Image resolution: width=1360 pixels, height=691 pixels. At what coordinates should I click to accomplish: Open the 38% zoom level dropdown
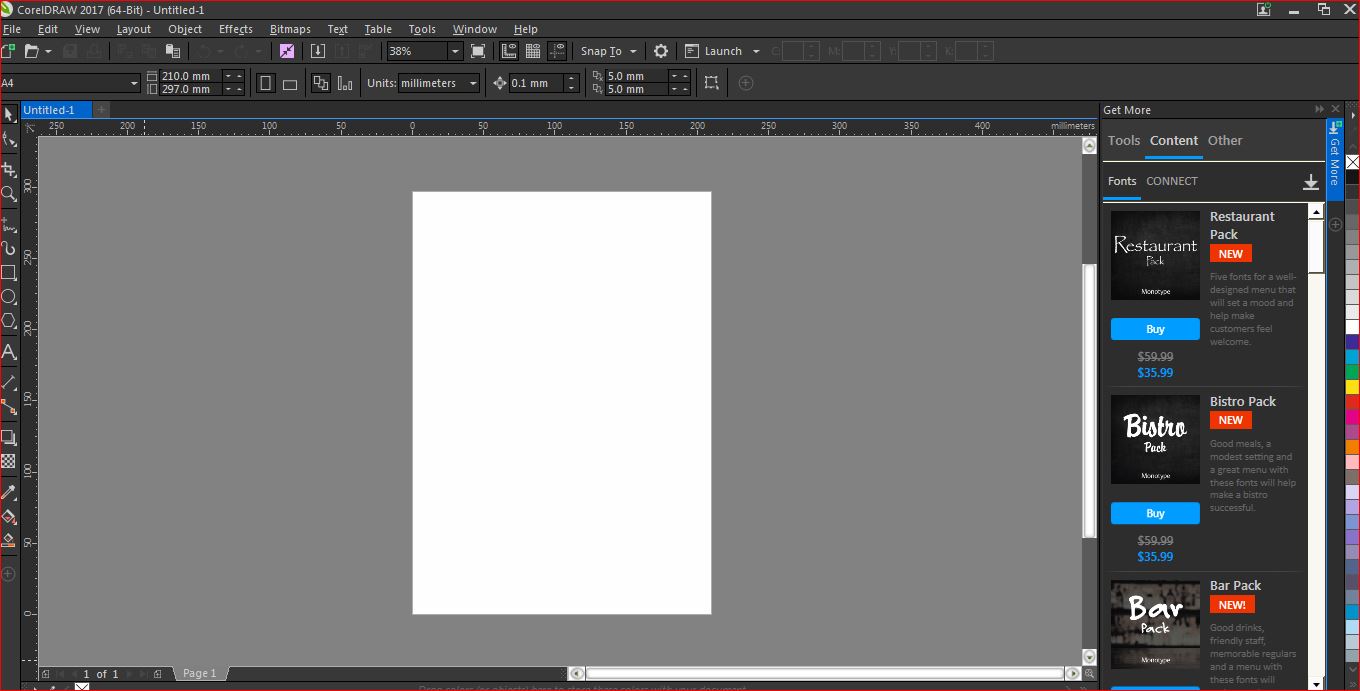pyautogui.click(x=455, y=51)
